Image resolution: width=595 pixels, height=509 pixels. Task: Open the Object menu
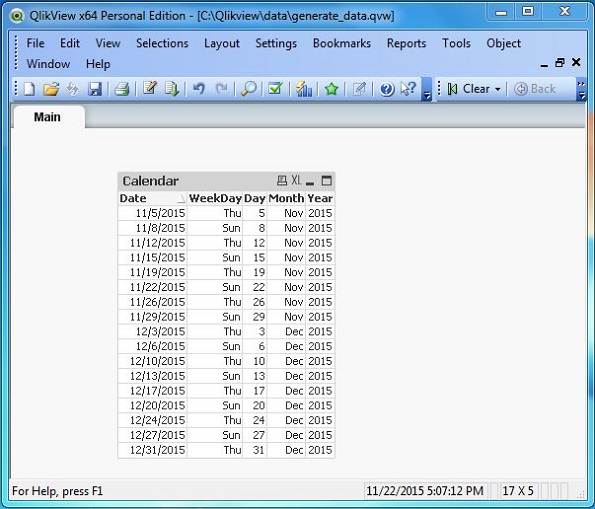[503, 43]
